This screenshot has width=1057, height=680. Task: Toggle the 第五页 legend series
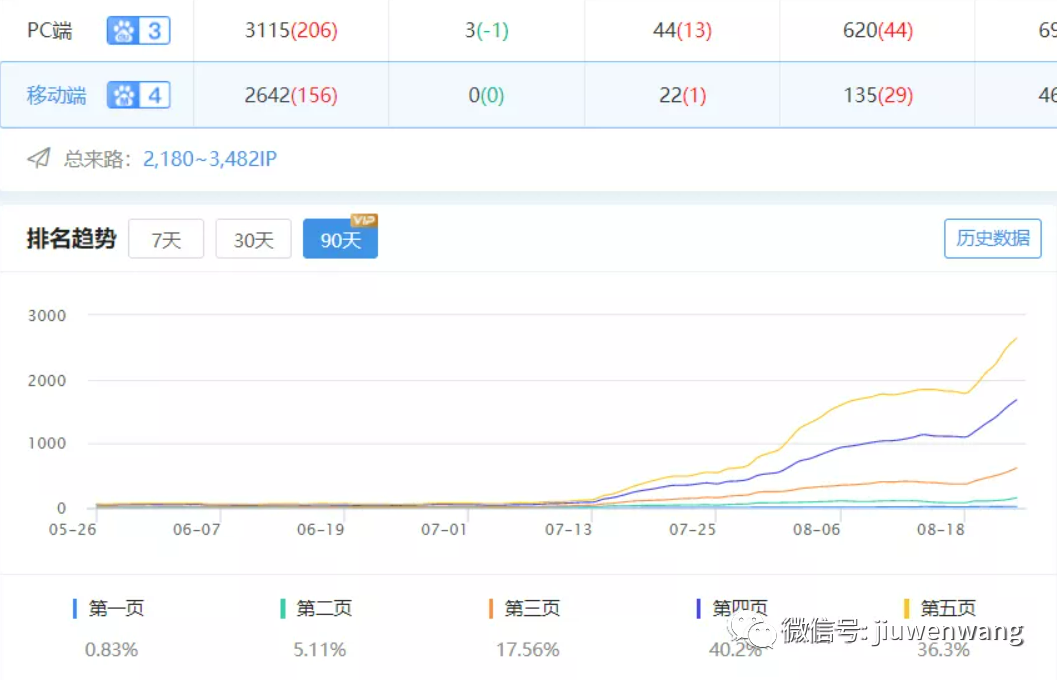tap(948, 608)
